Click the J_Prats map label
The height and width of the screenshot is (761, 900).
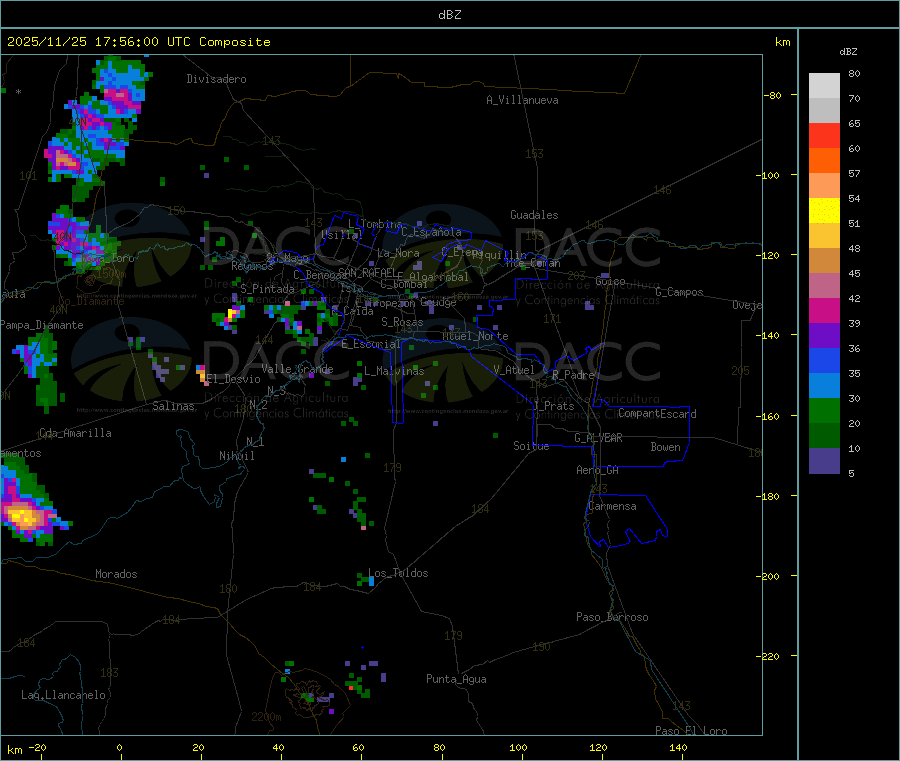click(554, 406)
